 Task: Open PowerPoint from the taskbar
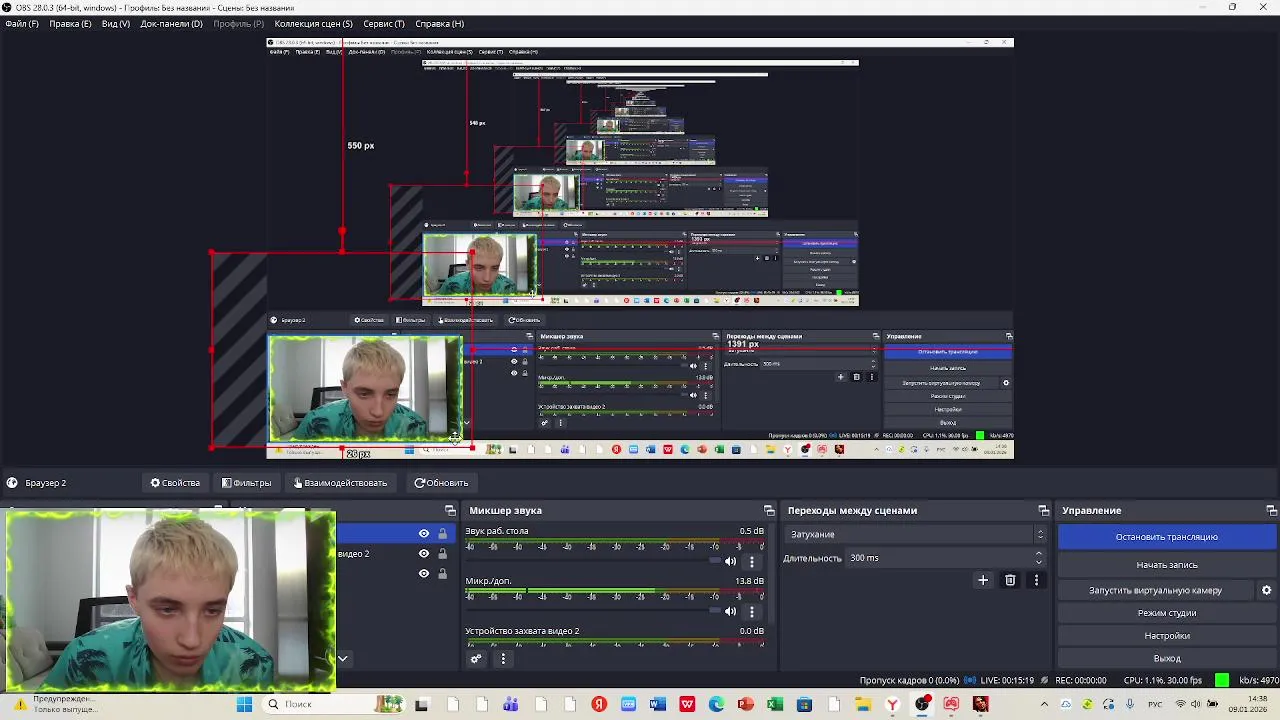[x=745, y=704]
